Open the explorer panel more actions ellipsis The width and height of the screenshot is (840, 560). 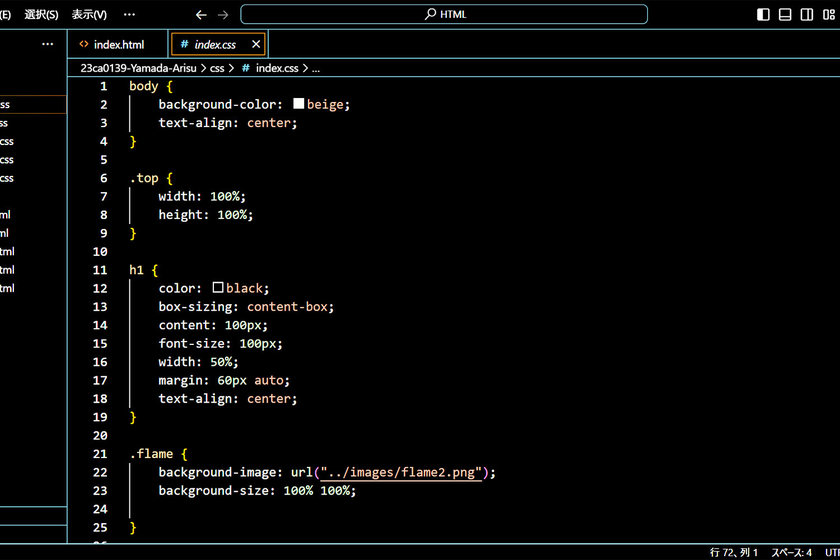tap(47, 45)
